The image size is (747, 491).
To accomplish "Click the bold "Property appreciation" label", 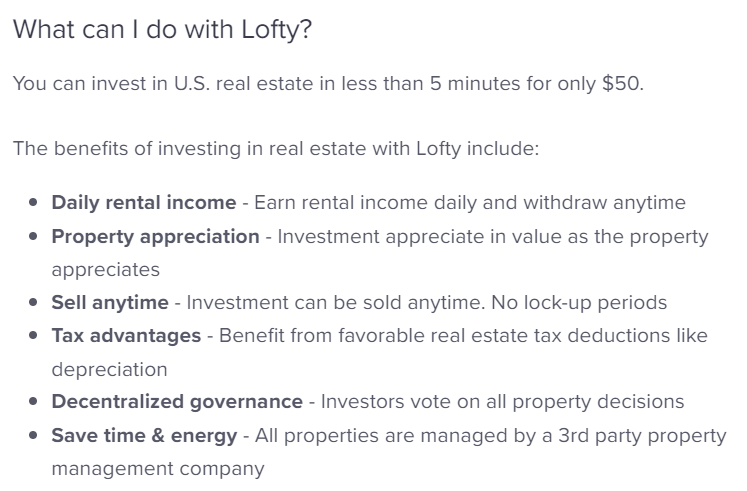I will (x=155, y=237).
